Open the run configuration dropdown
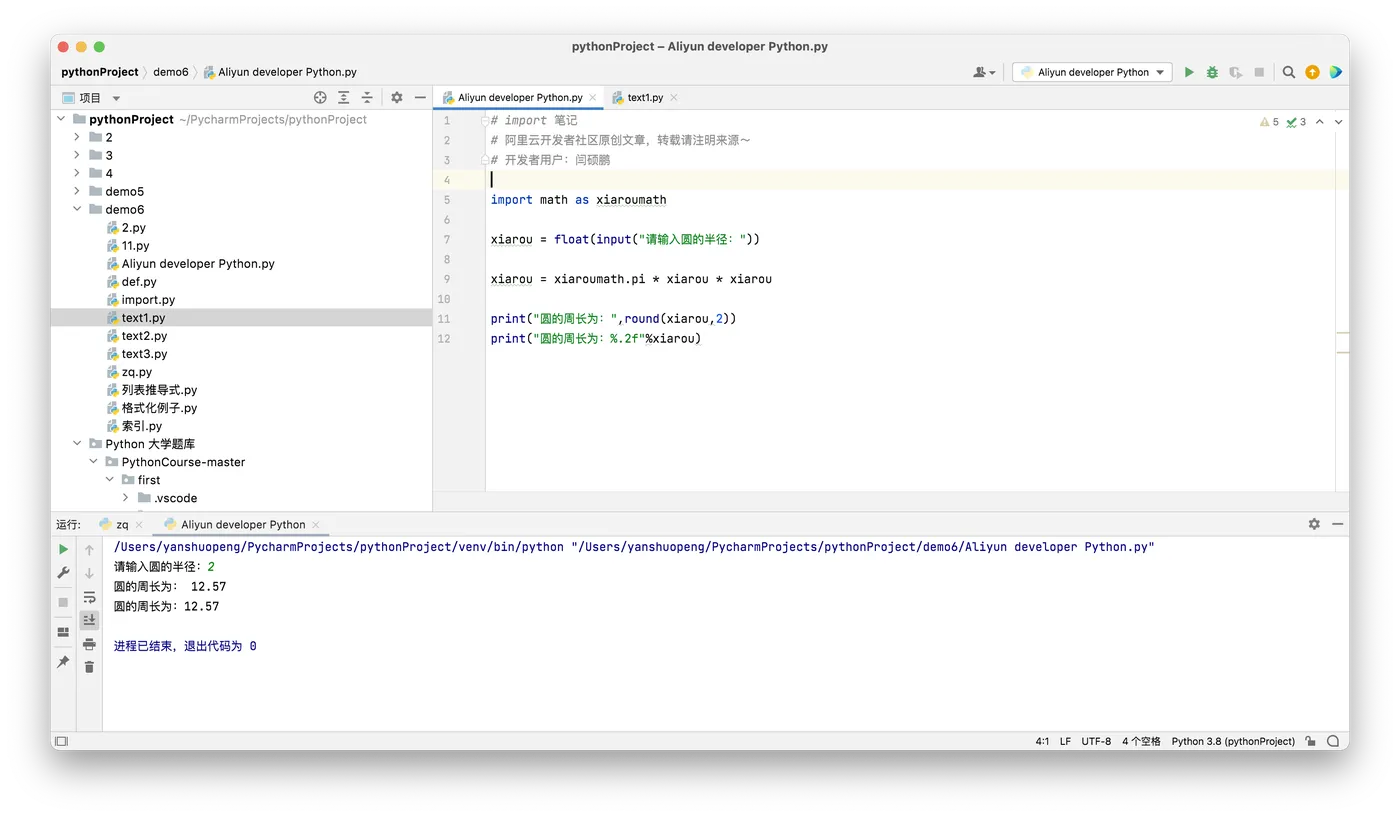1400x817 pixels. pyautogui.click(x=1092, y=72)
